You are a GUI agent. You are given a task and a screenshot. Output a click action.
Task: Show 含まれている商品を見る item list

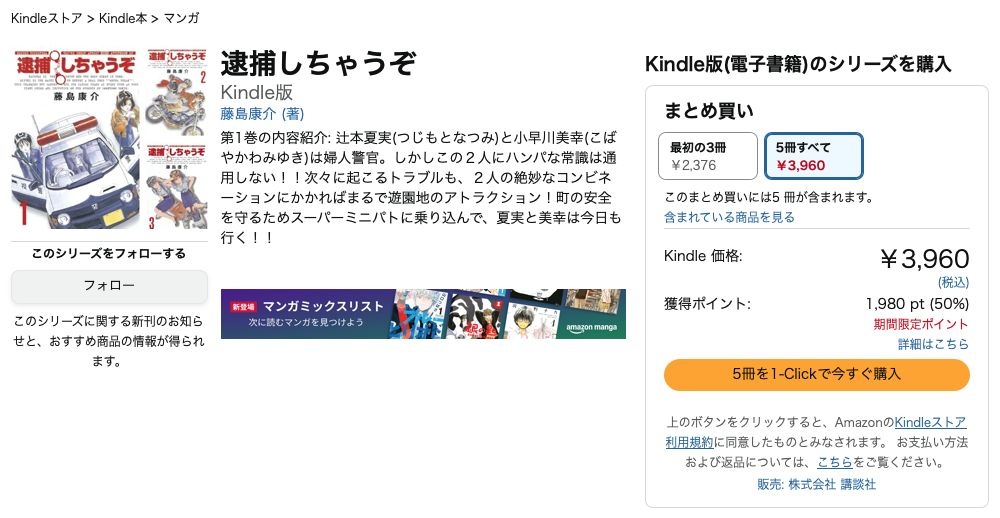click(x=729, y=216)
